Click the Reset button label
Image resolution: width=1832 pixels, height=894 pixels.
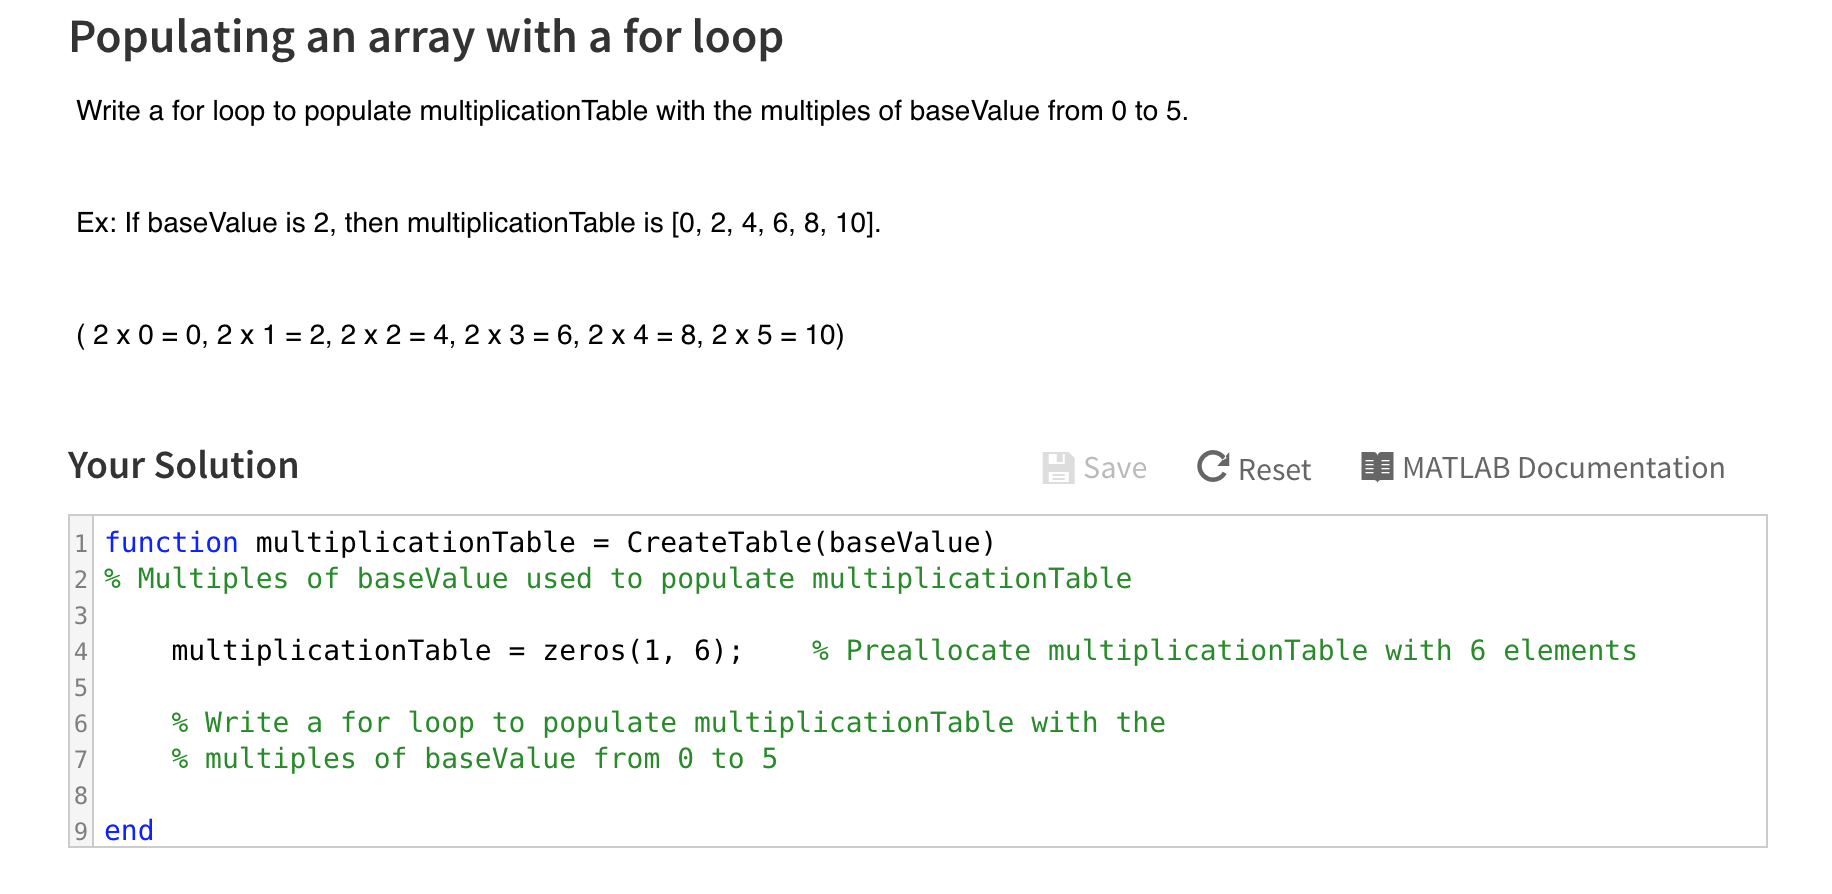click(x=1274, y=470)
